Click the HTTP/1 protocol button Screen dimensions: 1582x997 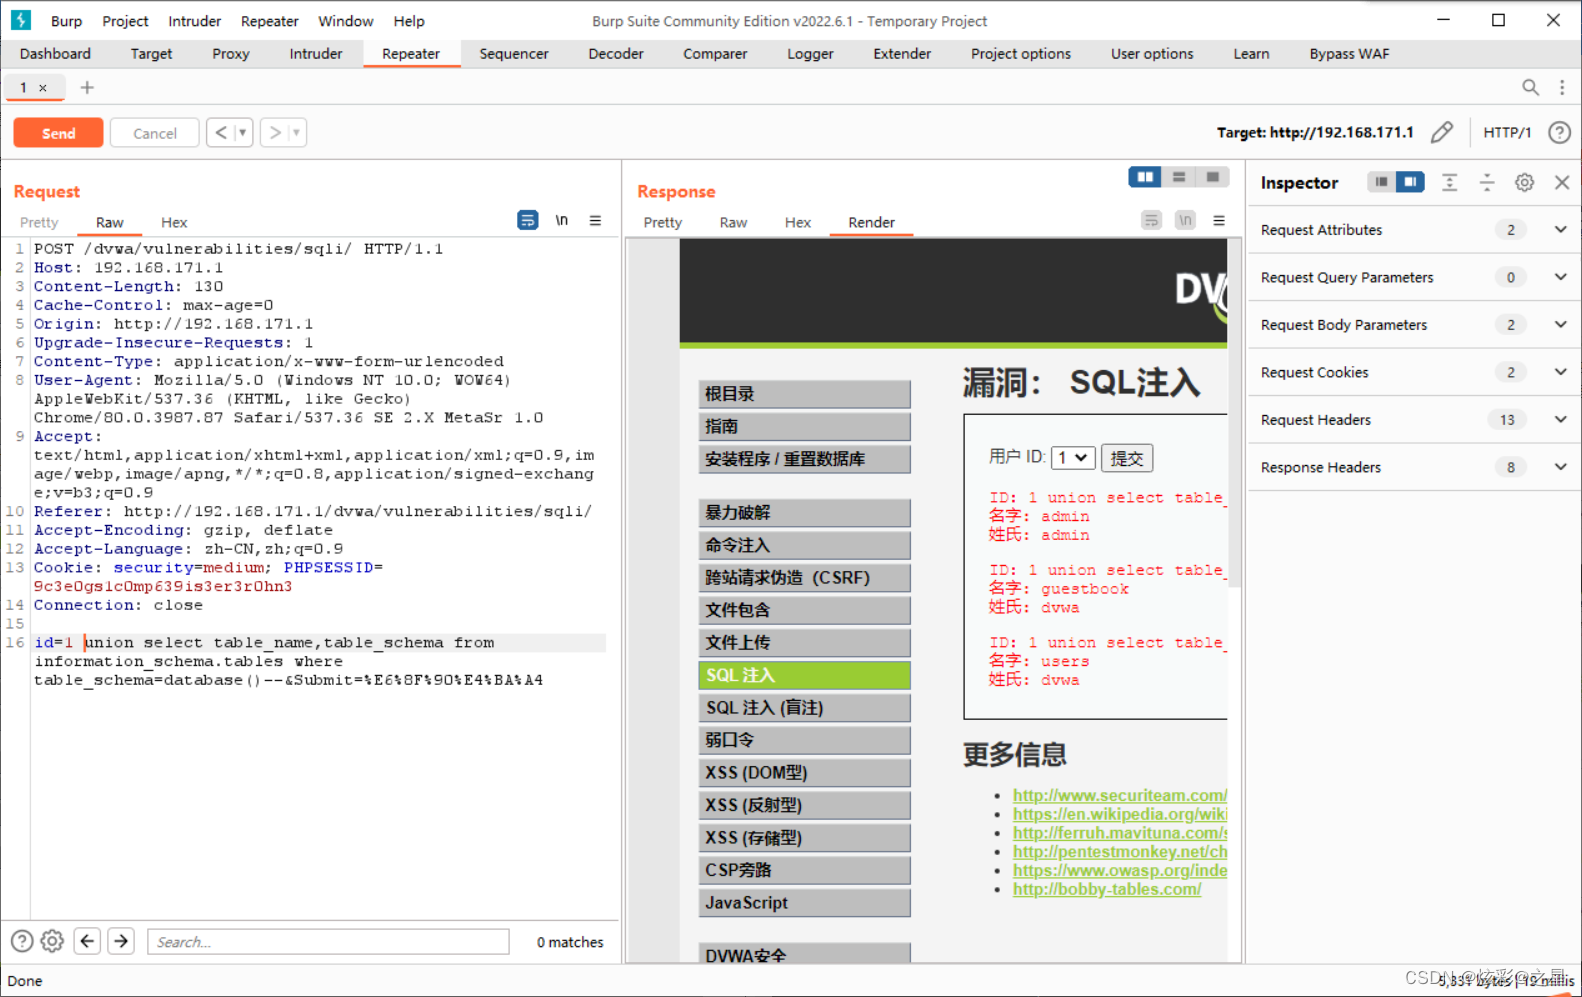click(1507, 132)
